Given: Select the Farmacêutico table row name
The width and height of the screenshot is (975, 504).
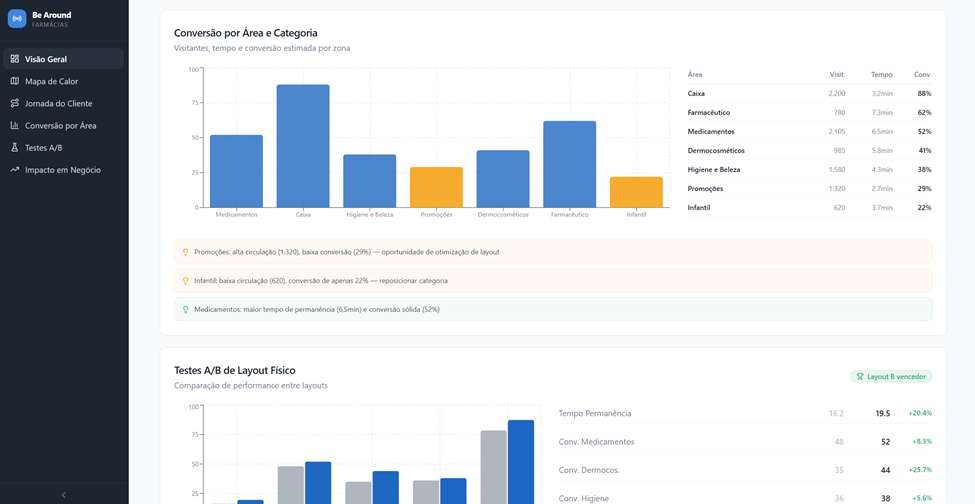Looking at the screenshot, I should 709,112.
